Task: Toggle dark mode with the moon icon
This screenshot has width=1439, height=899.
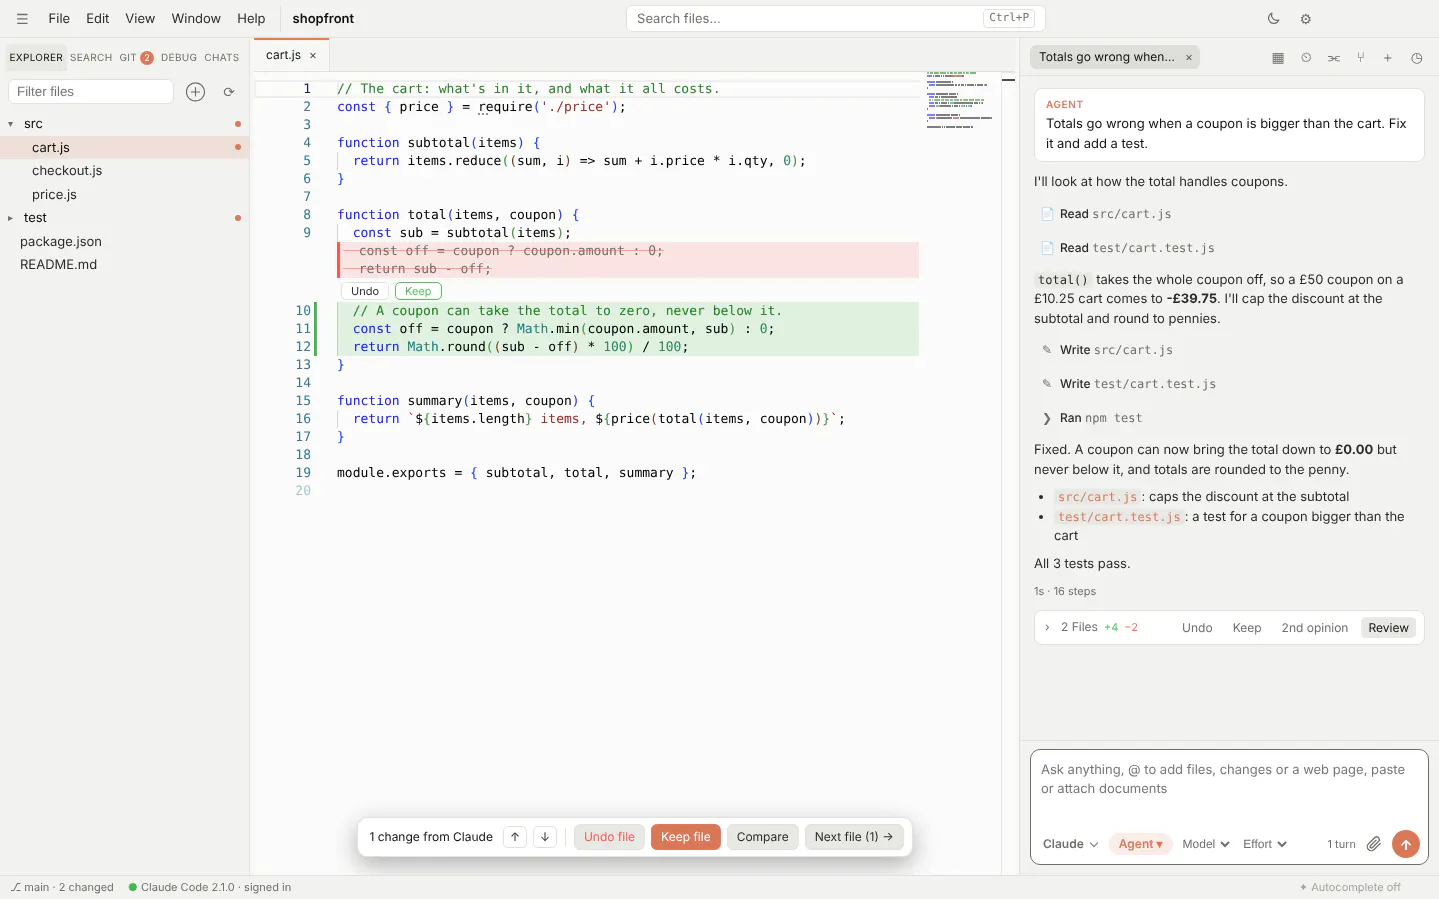Action: coord(1273,18)
